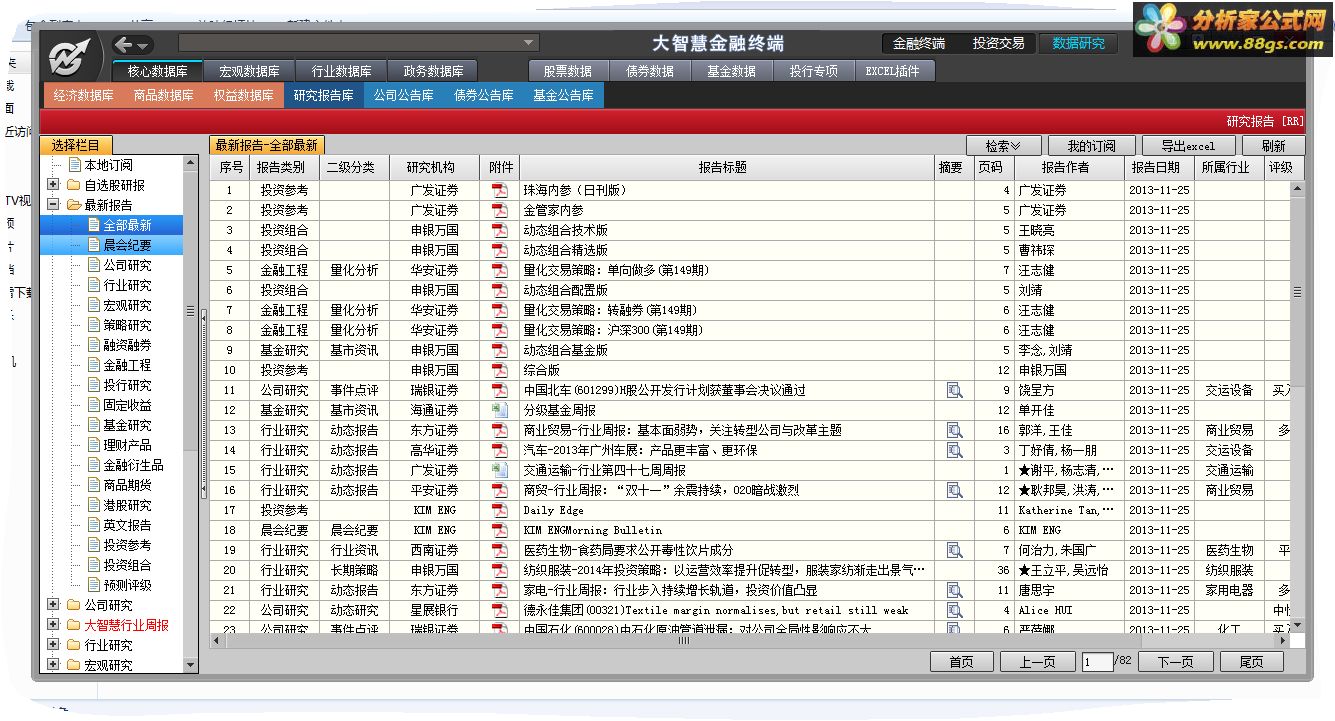Click 刷新 refresh button
Image resolution: width=1335 pixels, height=721 pixels.
(1273, 146)
